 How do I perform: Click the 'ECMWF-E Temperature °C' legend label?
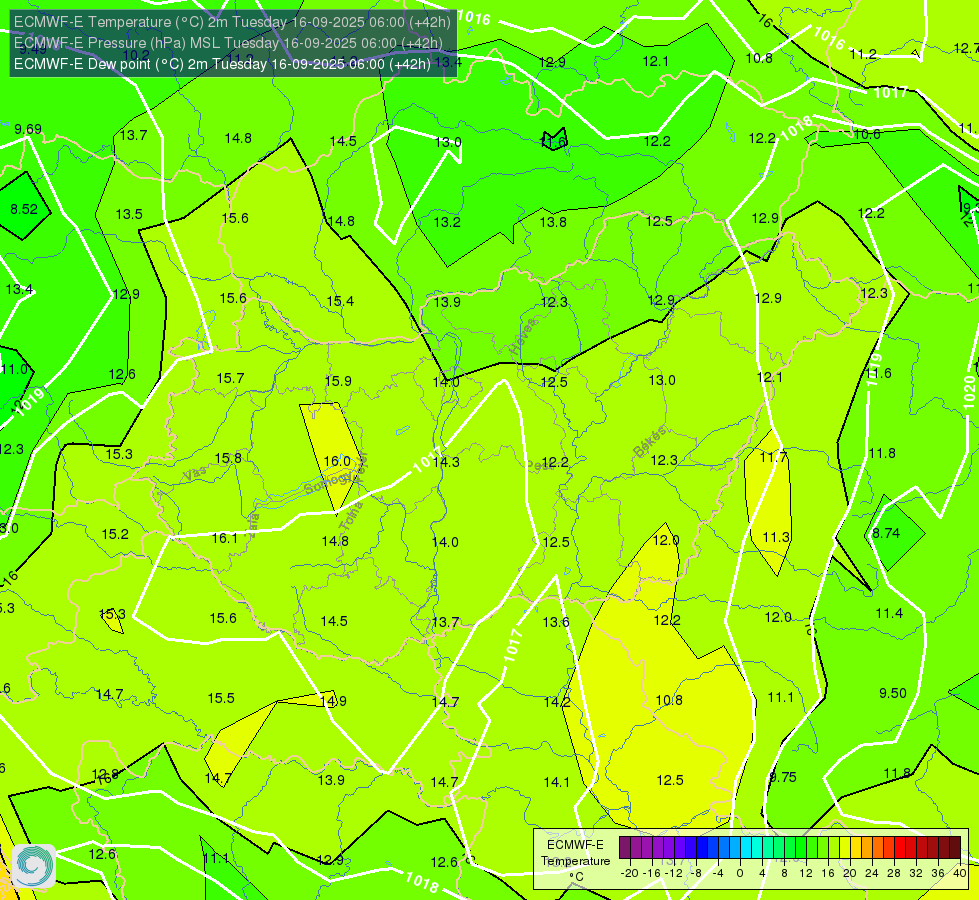click(575, 861)
